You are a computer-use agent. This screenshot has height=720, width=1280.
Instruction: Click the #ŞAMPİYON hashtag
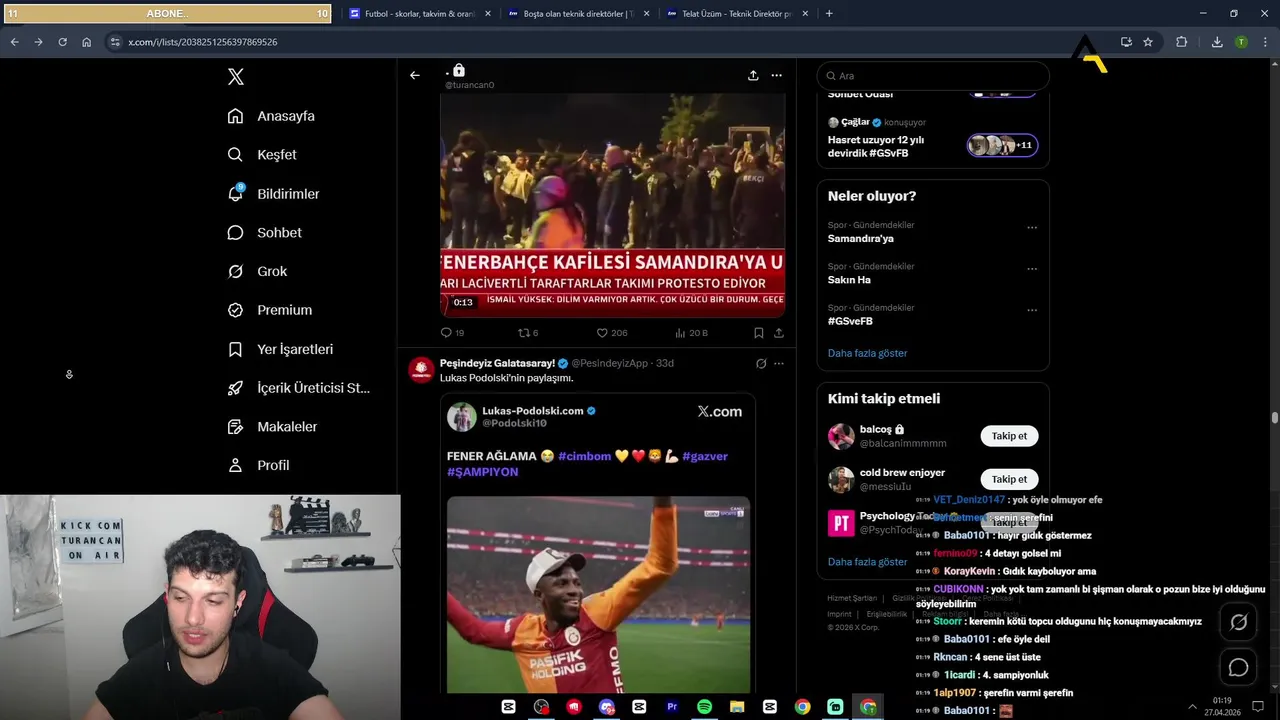tap(483, 472)
